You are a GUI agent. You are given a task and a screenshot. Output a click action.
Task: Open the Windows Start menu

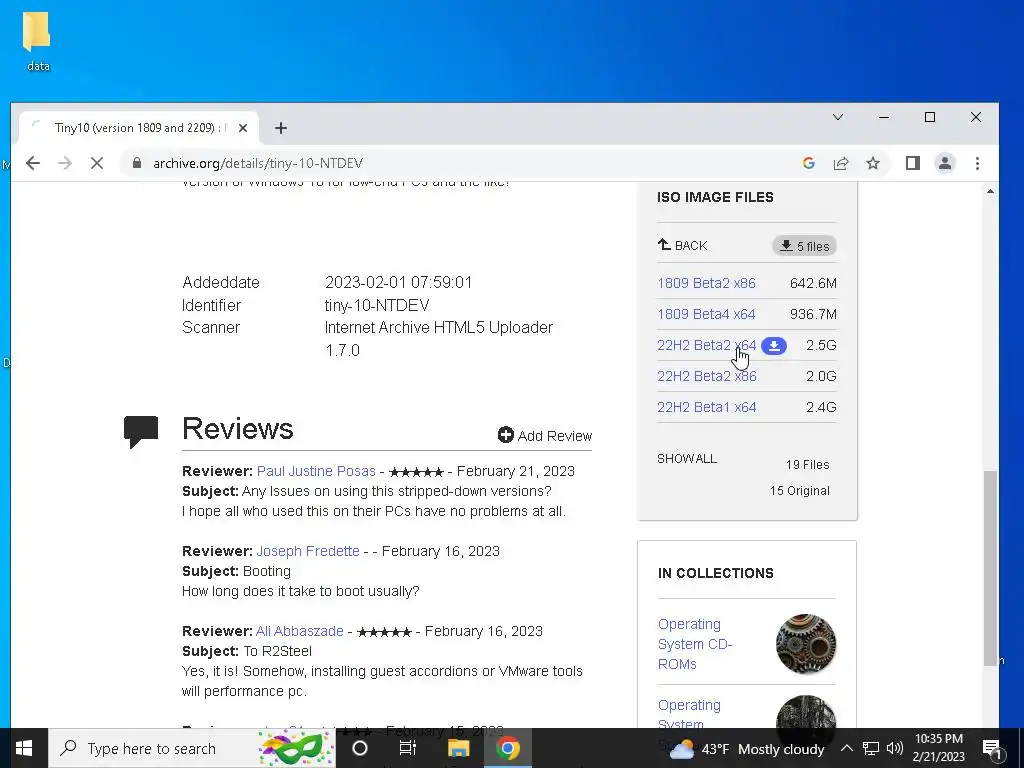(x=24, y=748)
